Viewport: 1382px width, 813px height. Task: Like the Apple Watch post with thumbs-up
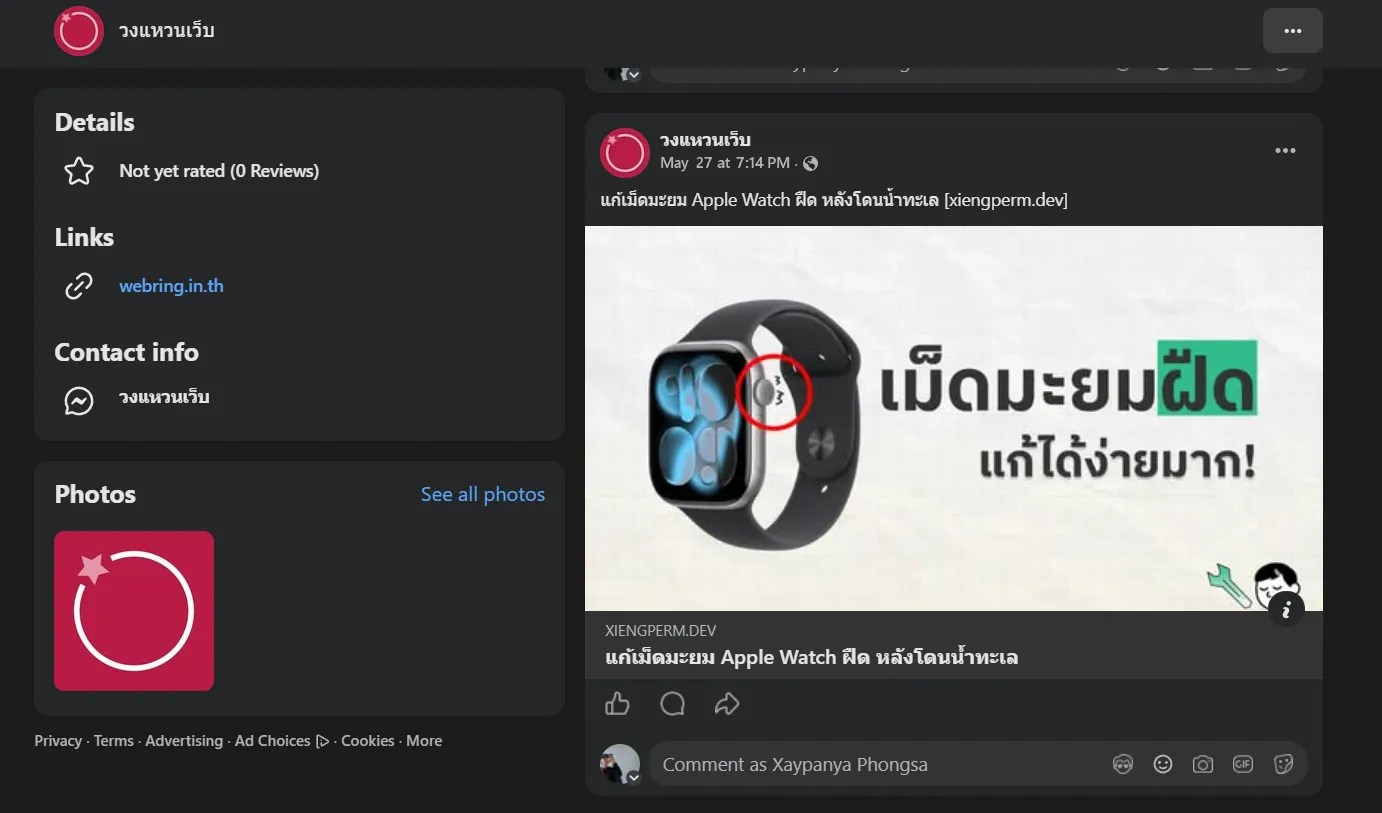(618, 704)
